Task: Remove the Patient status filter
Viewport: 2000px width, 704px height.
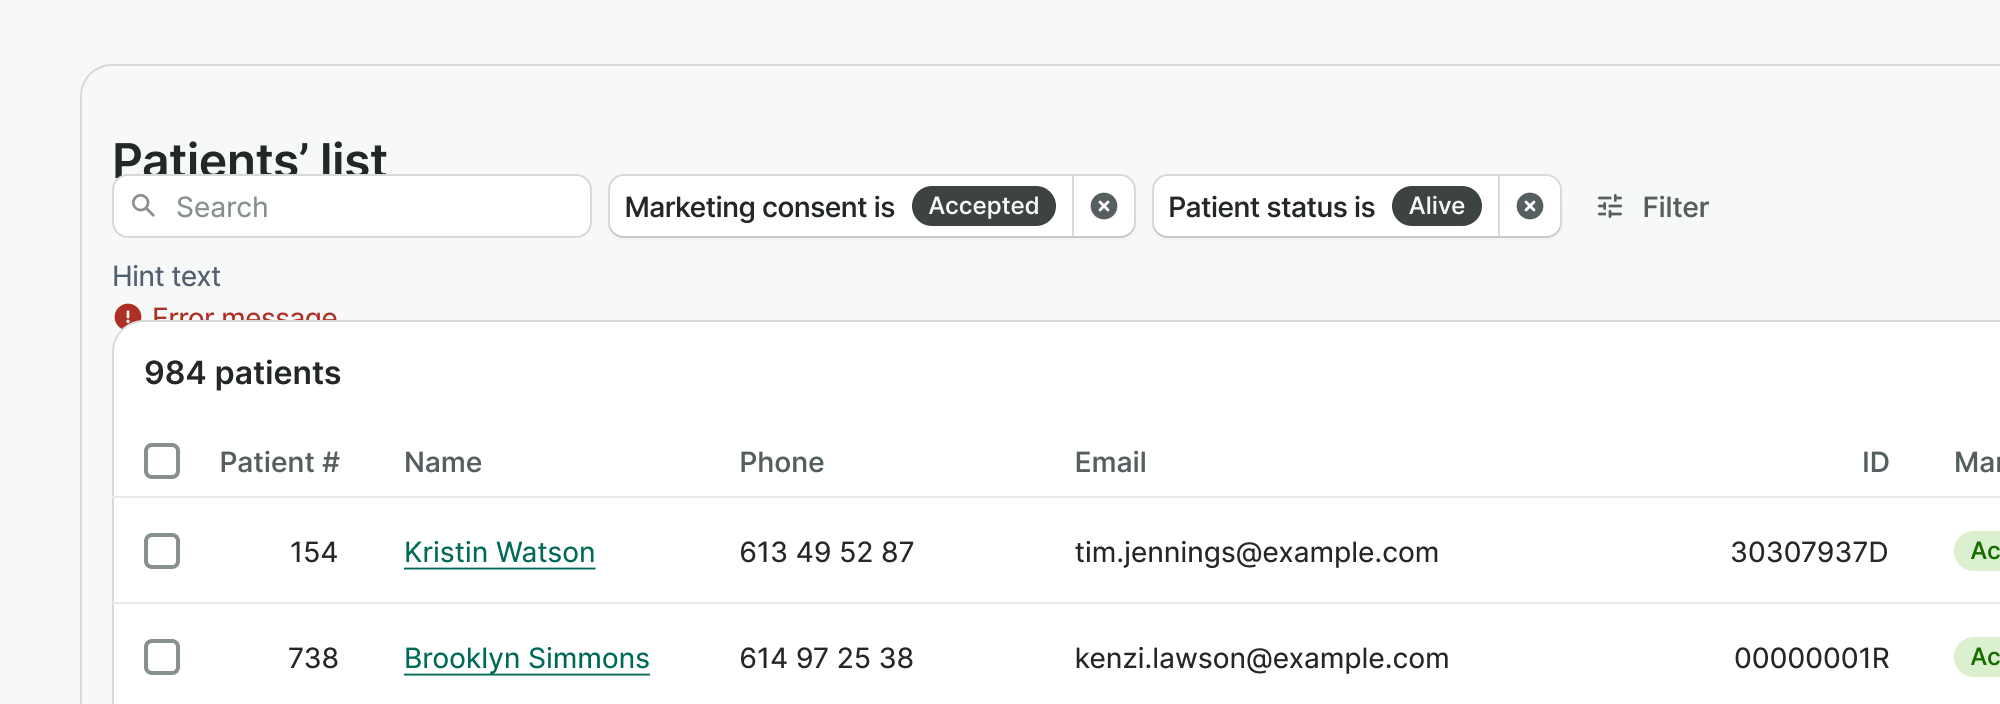Action: 1529,206
